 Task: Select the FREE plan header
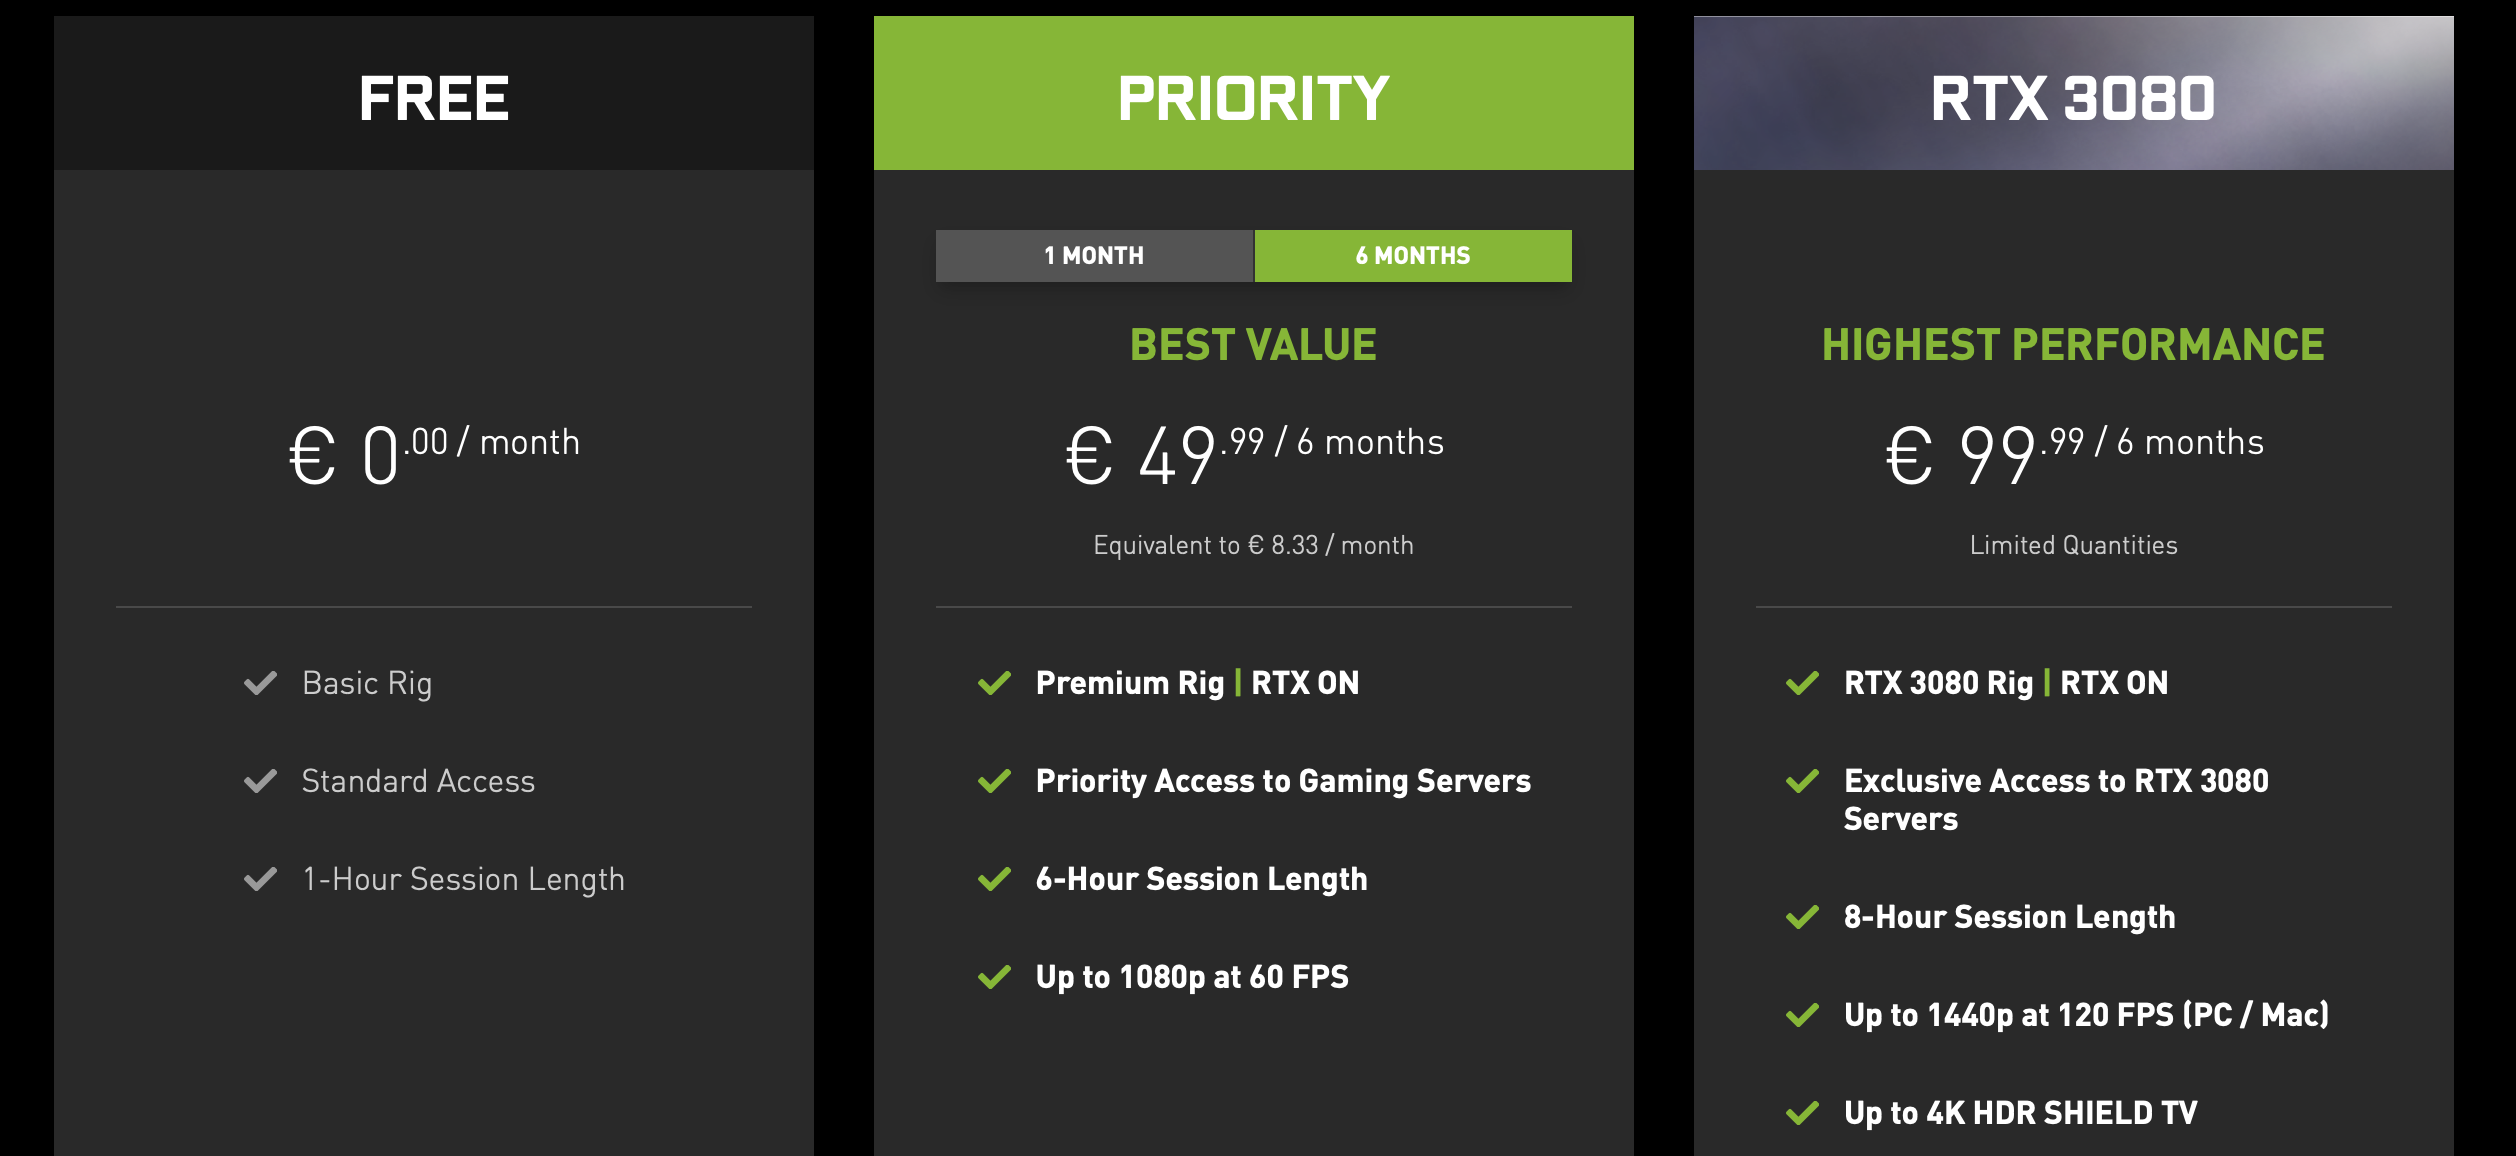[434, 93]
